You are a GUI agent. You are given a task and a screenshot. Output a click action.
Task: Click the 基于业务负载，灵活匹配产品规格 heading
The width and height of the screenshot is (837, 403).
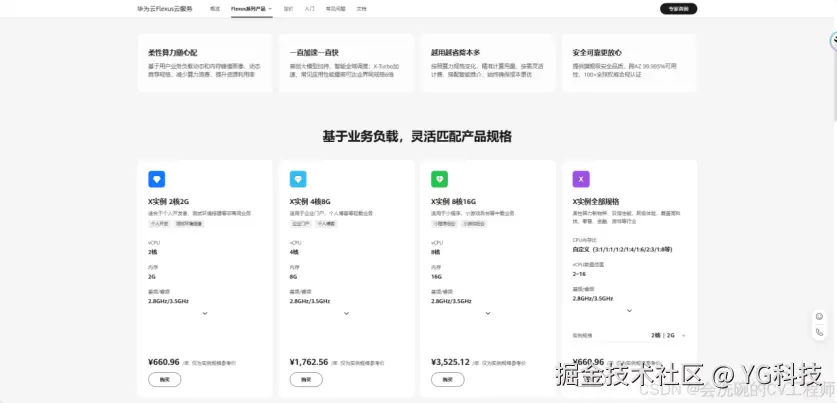click(417, 137)
